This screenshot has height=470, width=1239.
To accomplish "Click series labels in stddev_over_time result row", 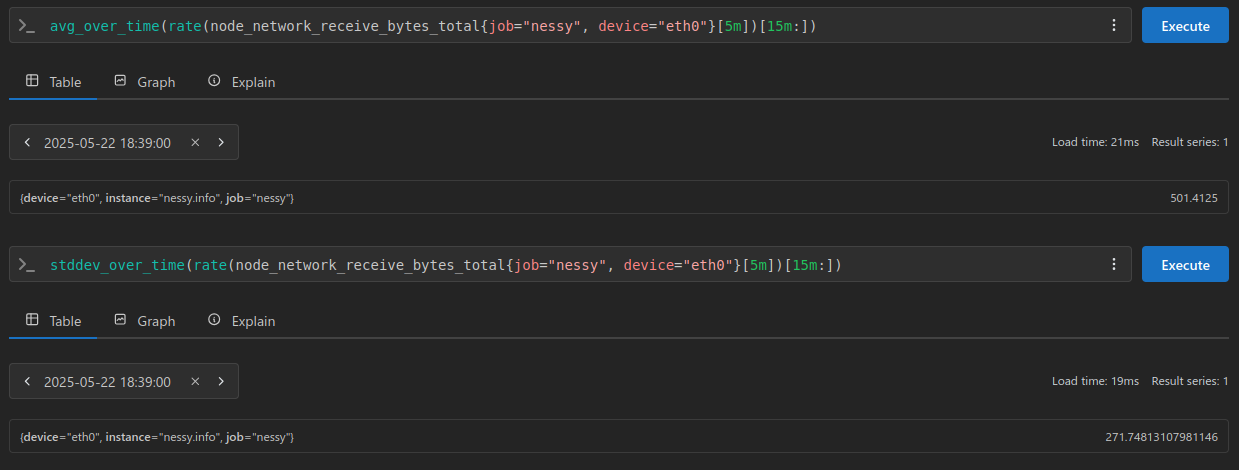I will click(x=156, y=437).
